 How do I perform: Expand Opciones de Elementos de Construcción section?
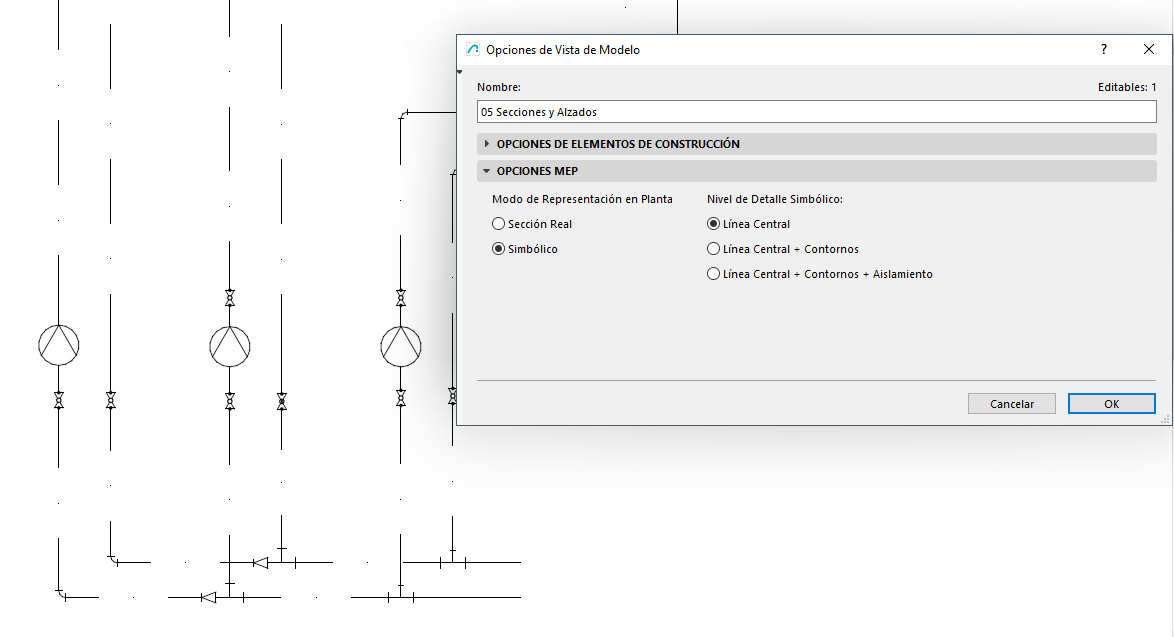[816, 144]
